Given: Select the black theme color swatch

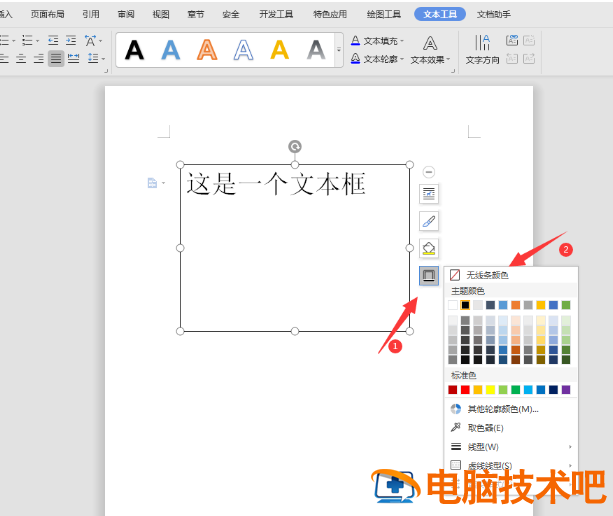Looking at the screenshot, I should pyautogui.click(x=465, y=305).
